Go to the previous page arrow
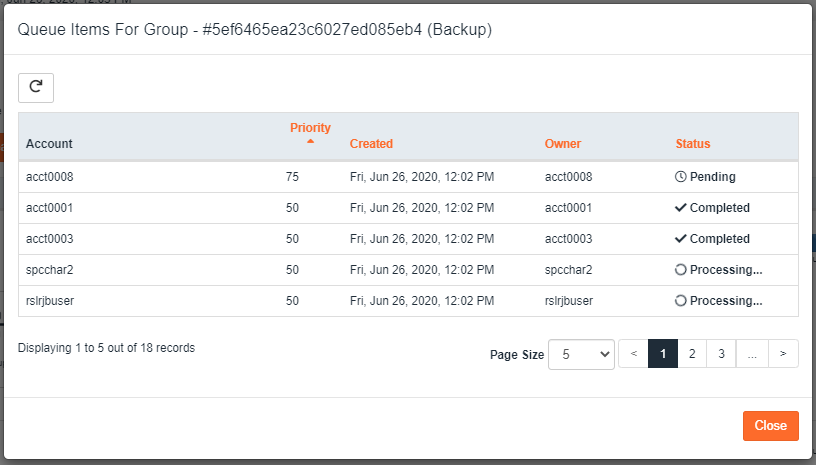Viewport: 816px width, 465px height. pos(633,354)
